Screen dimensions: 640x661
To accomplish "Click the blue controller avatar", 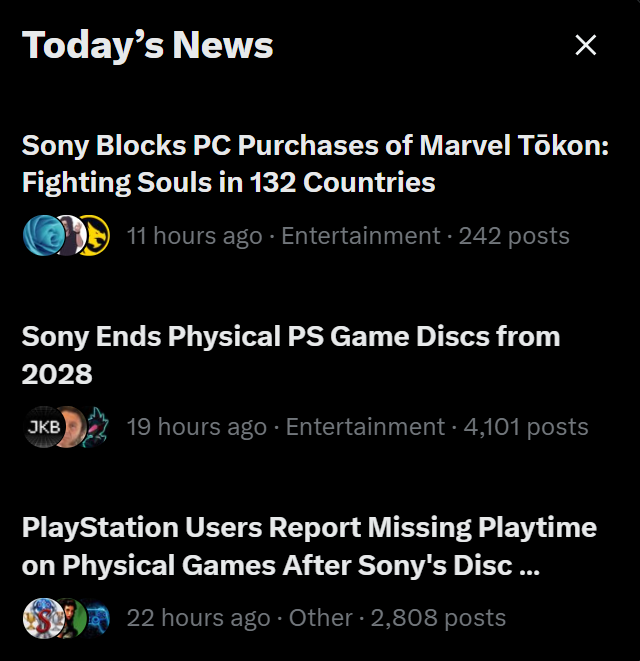I will [98, 618].
